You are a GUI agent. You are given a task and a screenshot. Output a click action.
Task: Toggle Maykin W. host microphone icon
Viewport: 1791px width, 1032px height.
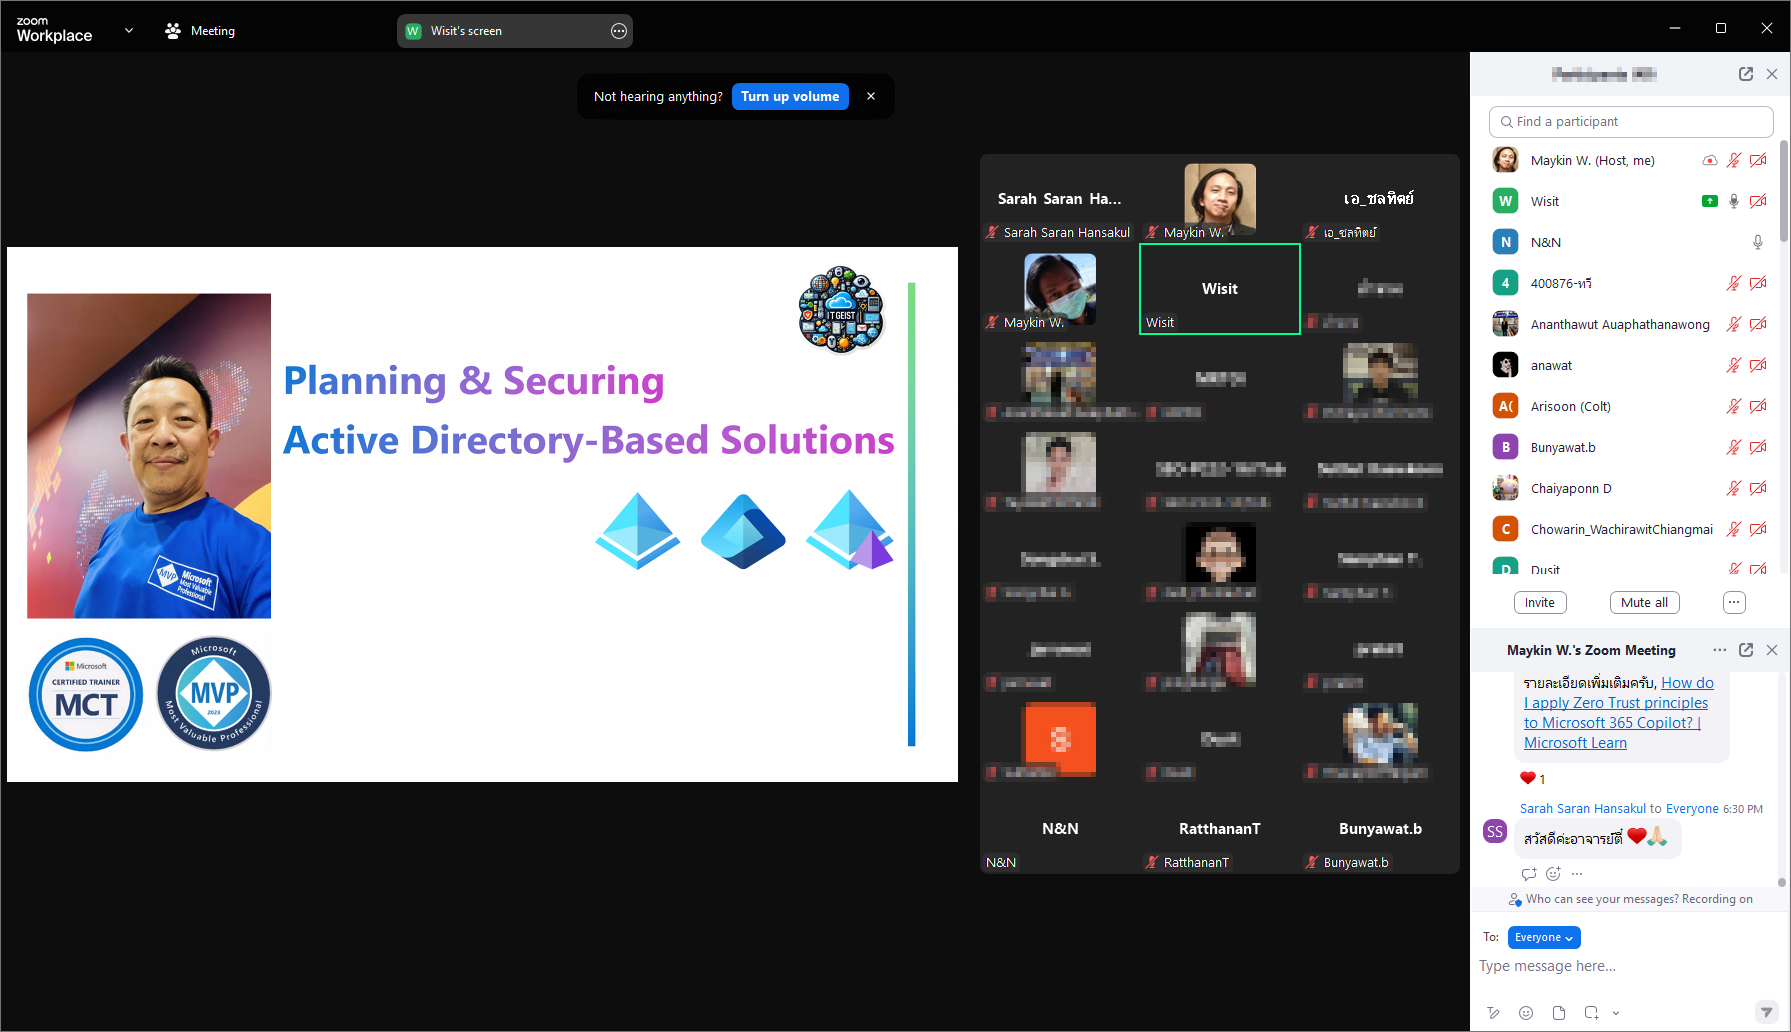pos(1734,160)
